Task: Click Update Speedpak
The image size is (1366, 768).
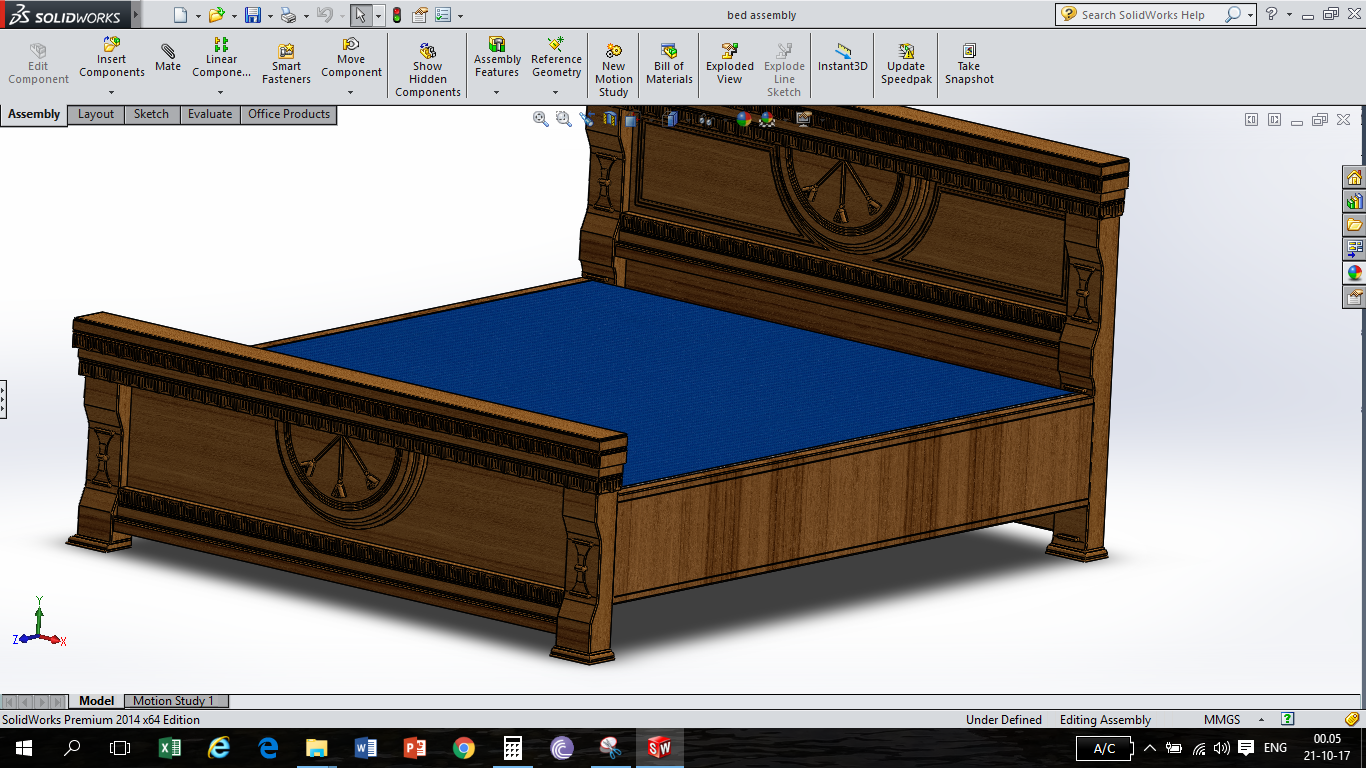Action: [906, 65]
